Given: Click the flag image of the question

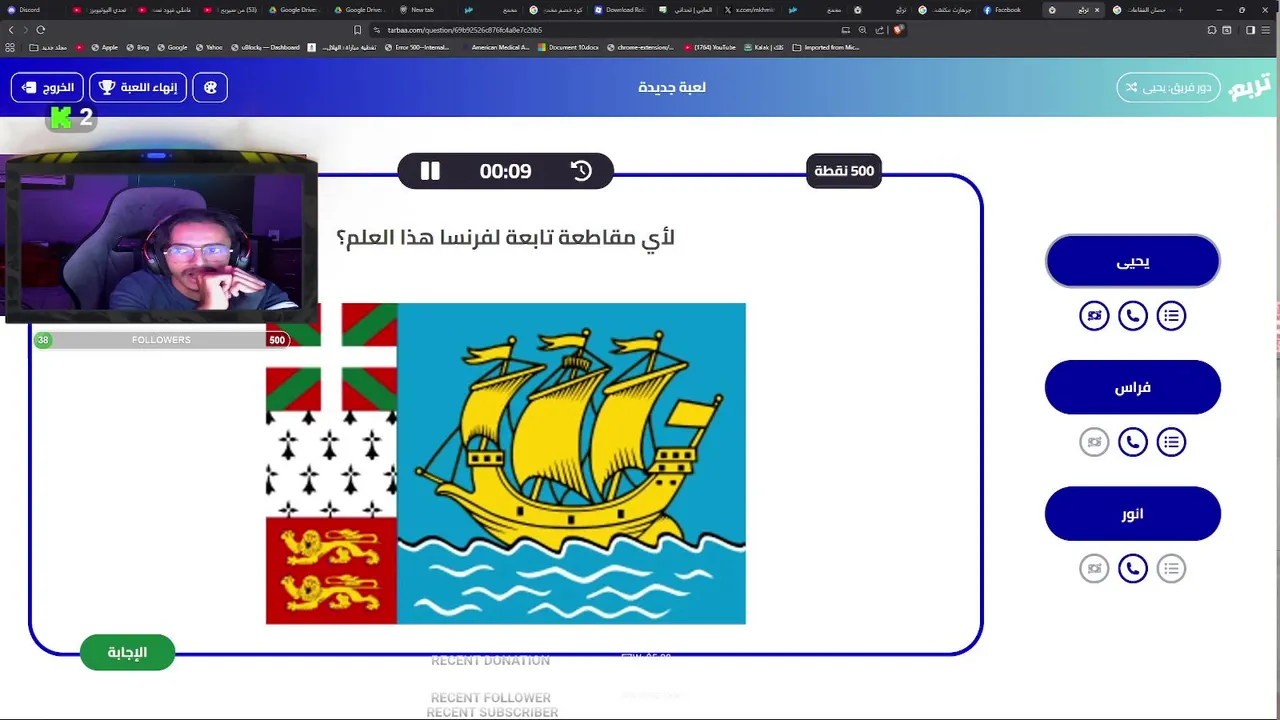Looking at the screenshot, I should [506, 464].
